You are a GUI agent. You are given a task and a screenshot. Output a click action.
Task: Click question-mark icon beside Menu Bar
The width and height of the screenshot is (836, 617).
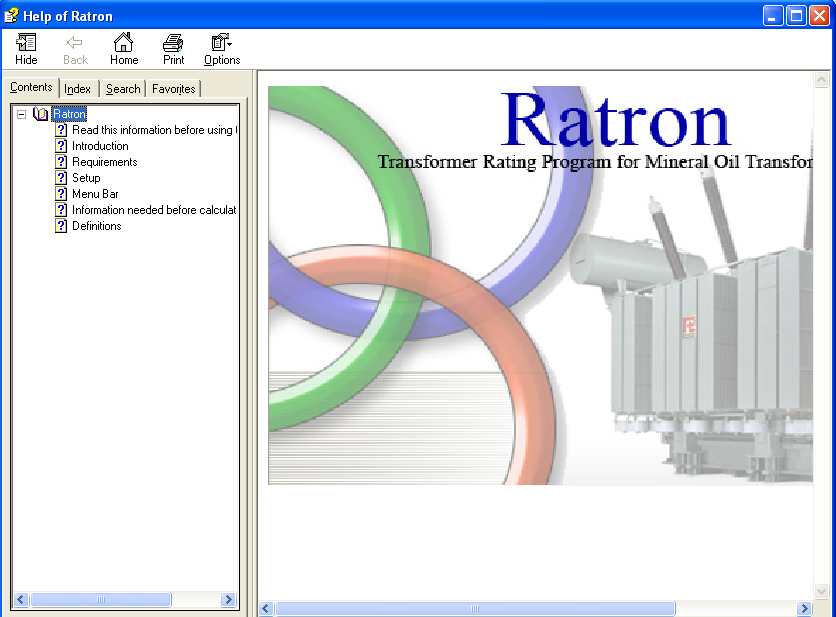click(x=61, y=194)
